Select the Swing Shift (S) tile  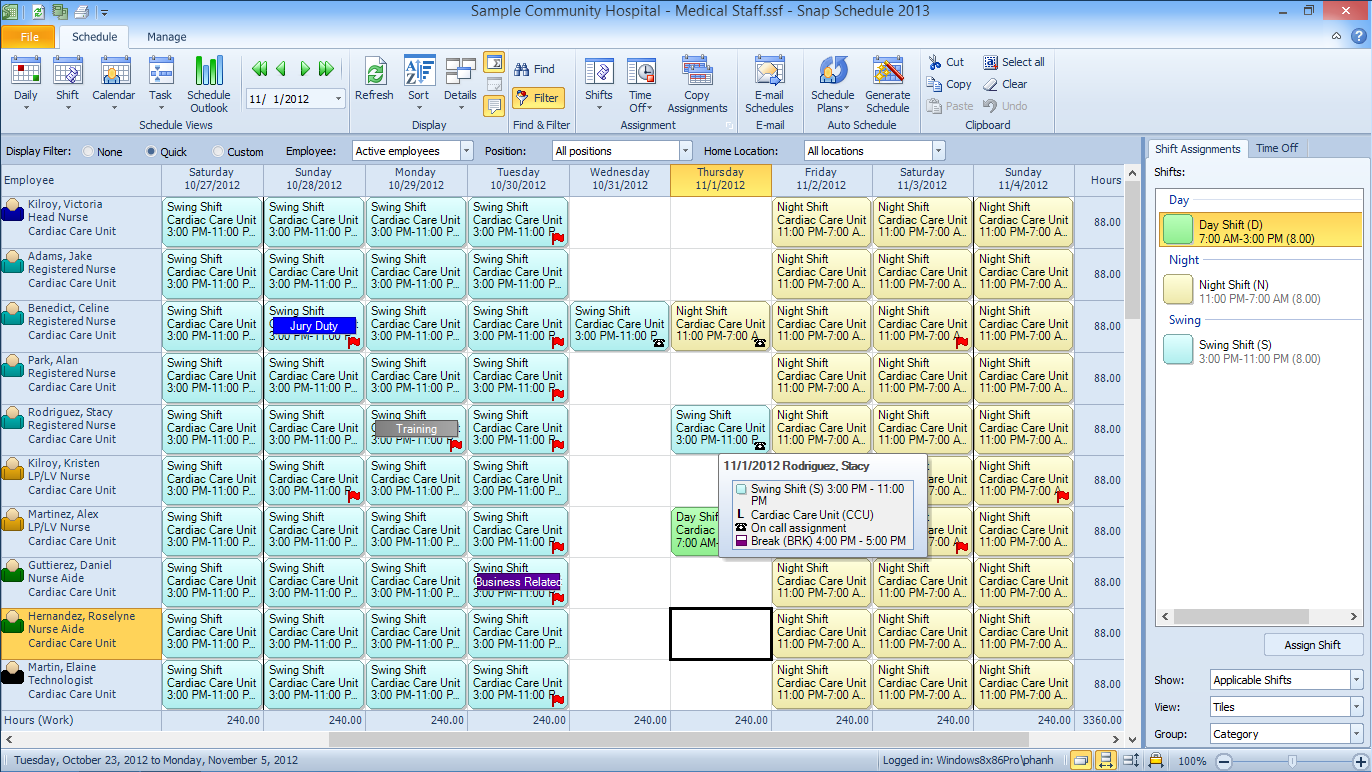(x=1260, y=350)
